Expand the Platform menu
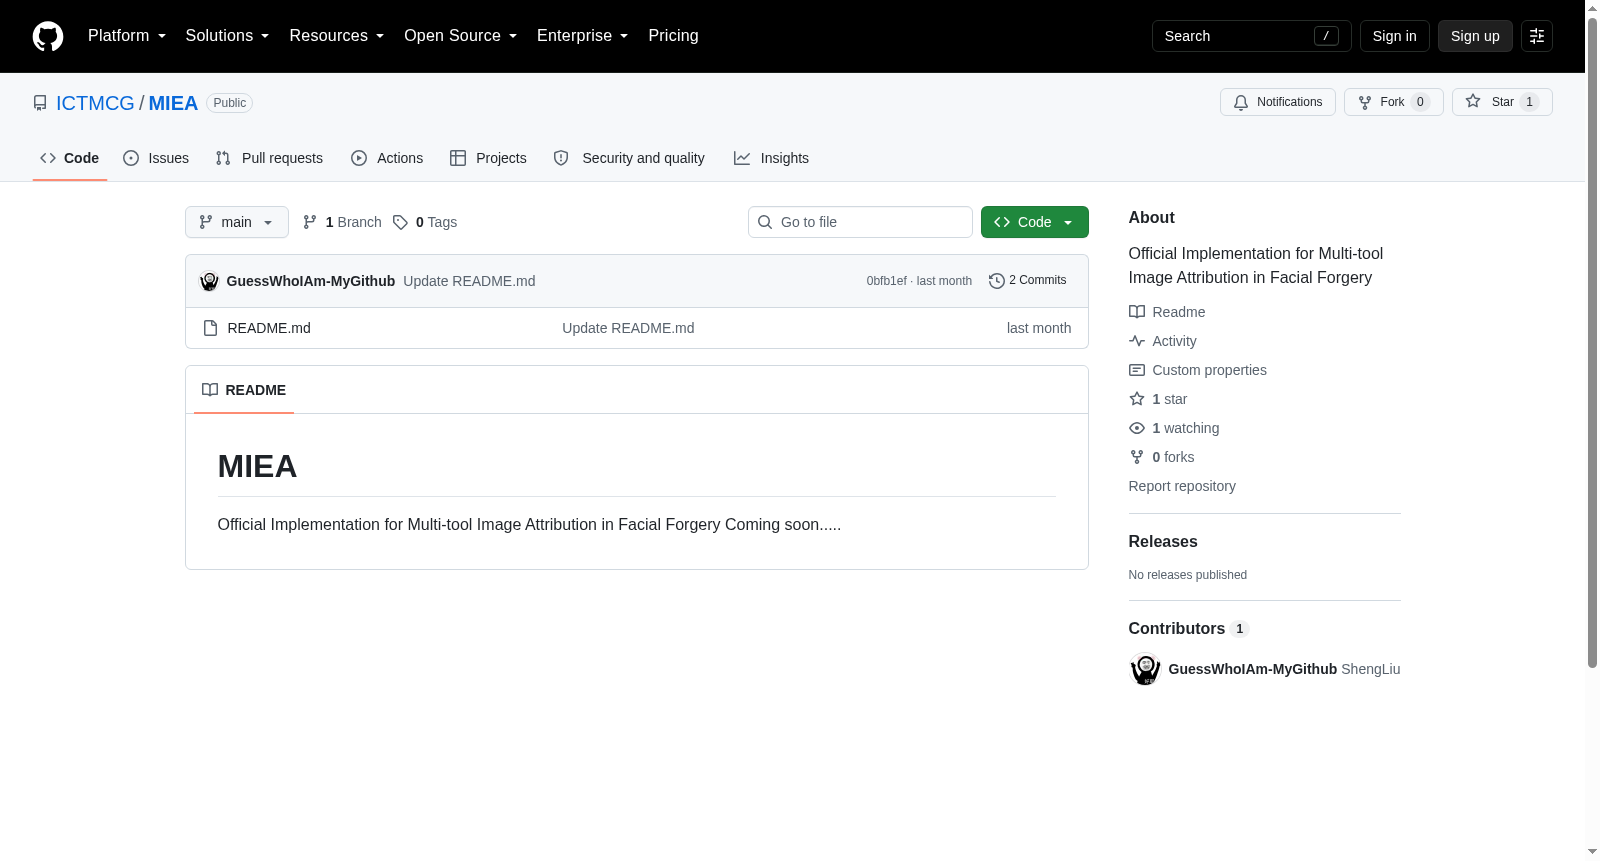Screen dimensions: 1600x861 click(127, 36)
